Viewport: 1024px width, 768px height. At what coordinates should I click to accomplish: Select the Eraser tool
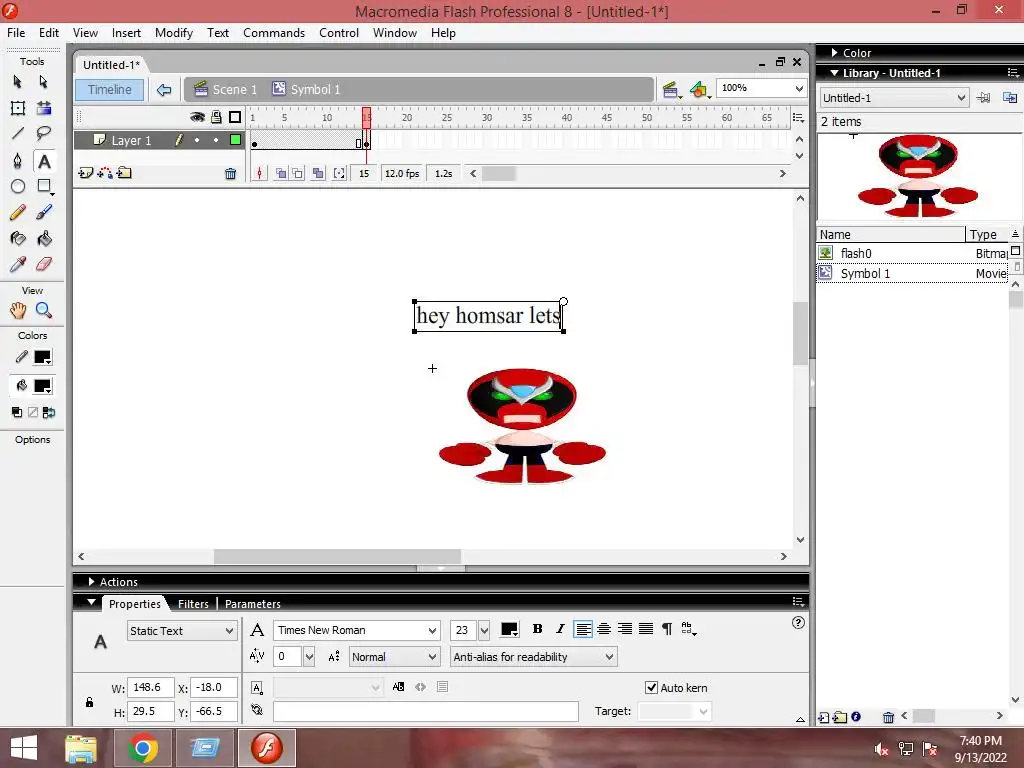click(x=44, y=264)
